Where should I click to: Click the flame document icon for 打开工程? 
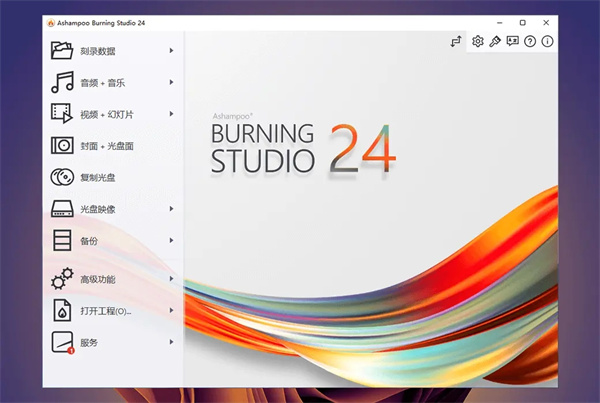click(62, 310)
